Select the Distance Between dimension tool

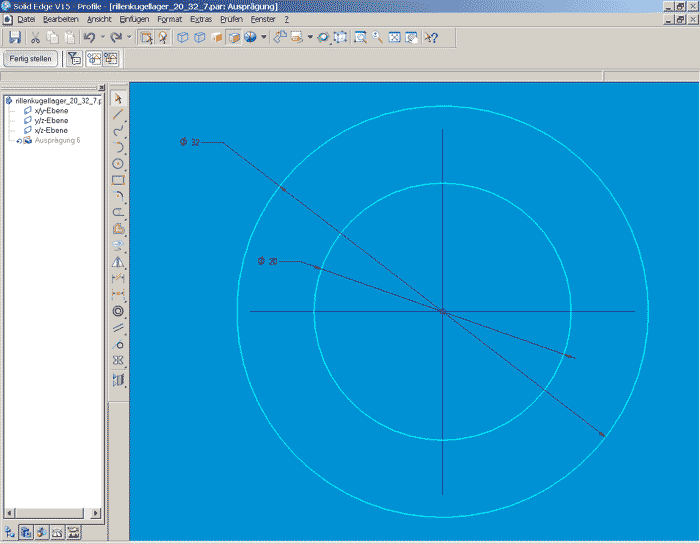(118, 295)
